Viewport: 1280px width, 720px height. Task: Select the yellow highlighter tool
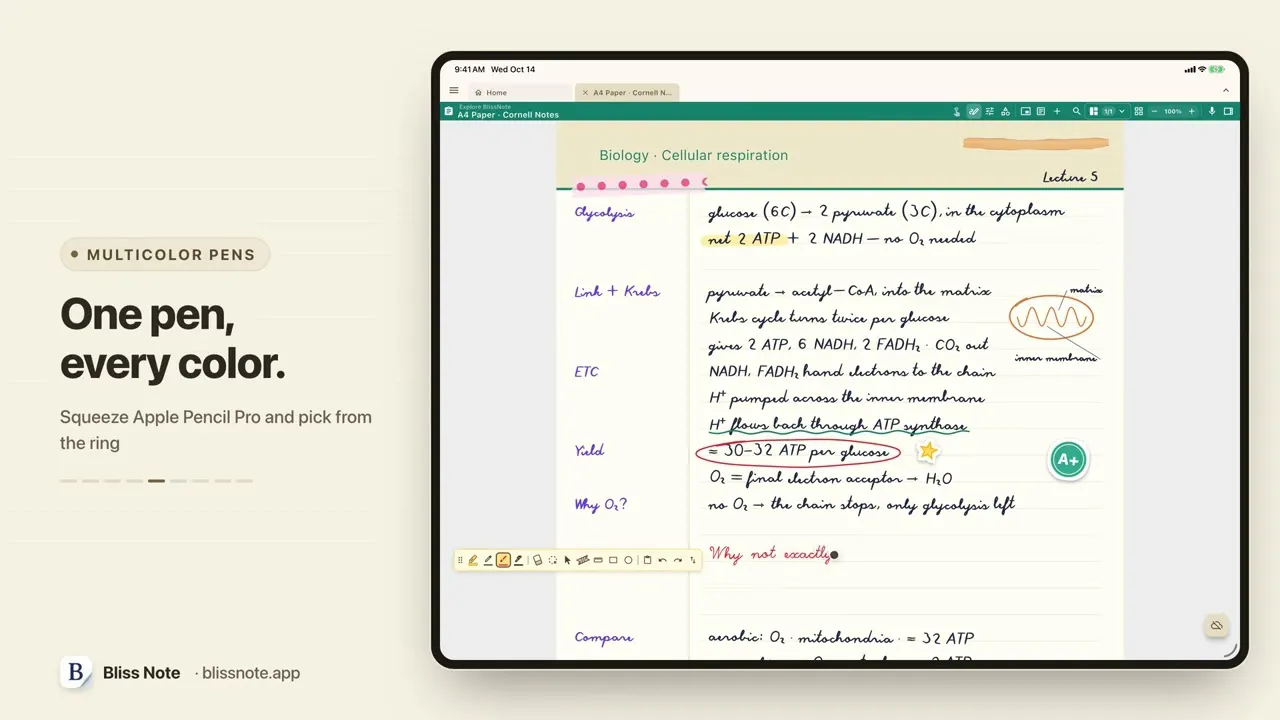tap(473, 560)
